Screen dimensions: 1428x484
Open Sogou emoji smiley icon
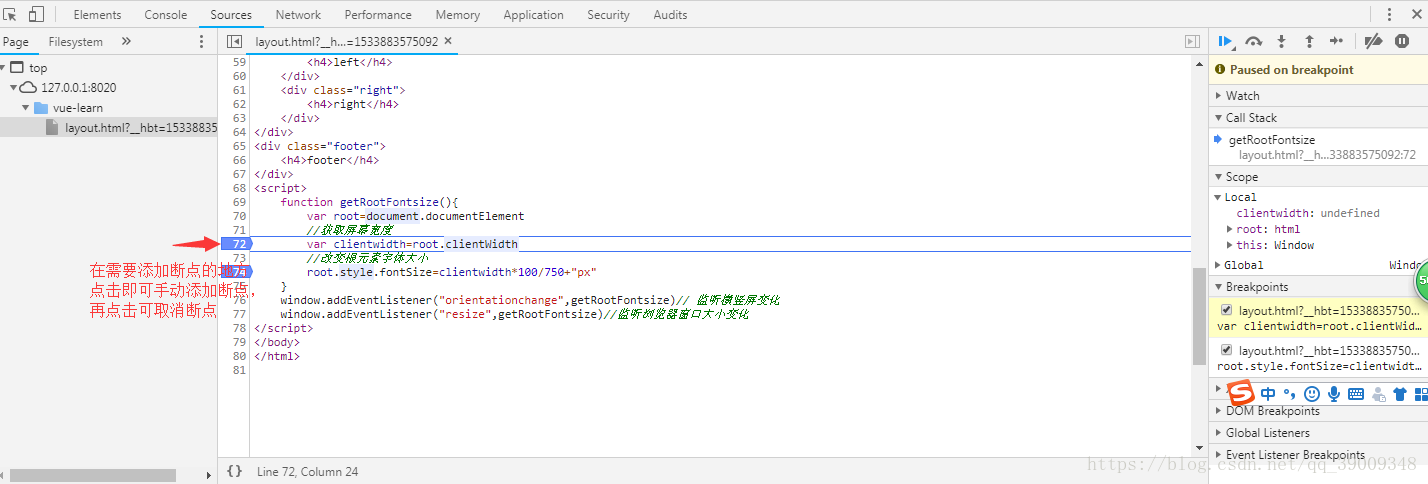coord(1312,393)
